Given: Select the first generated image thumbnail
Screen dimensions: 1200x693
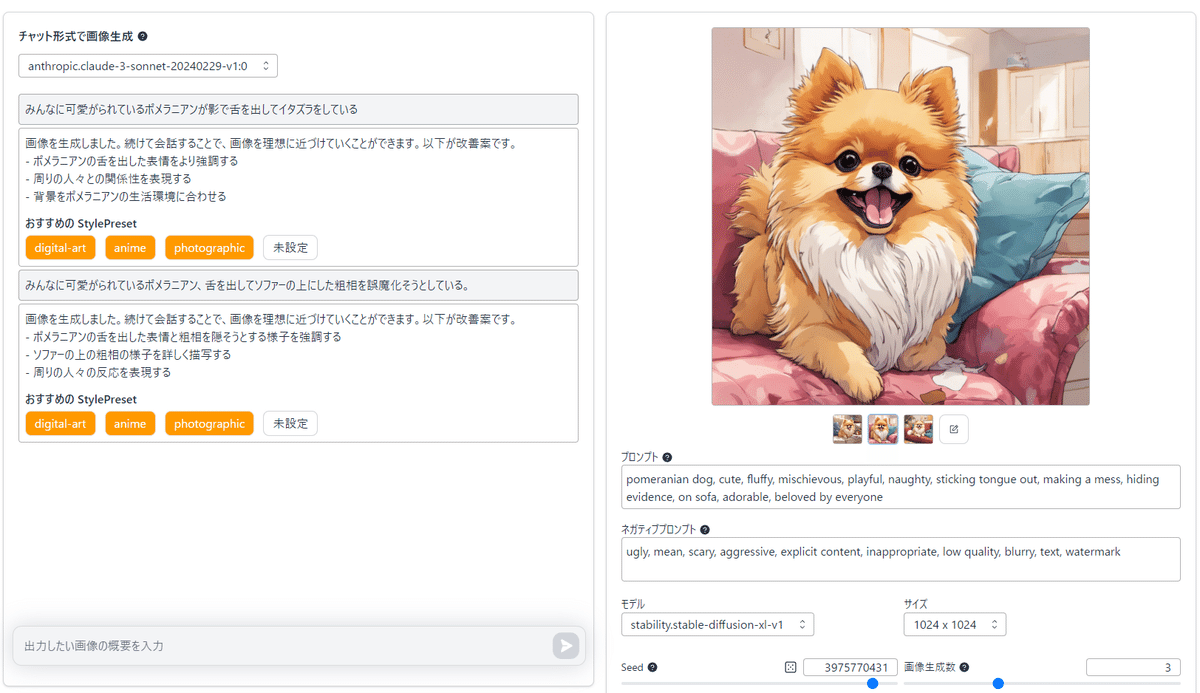Looking at the screenshot, I should (847, 428).
